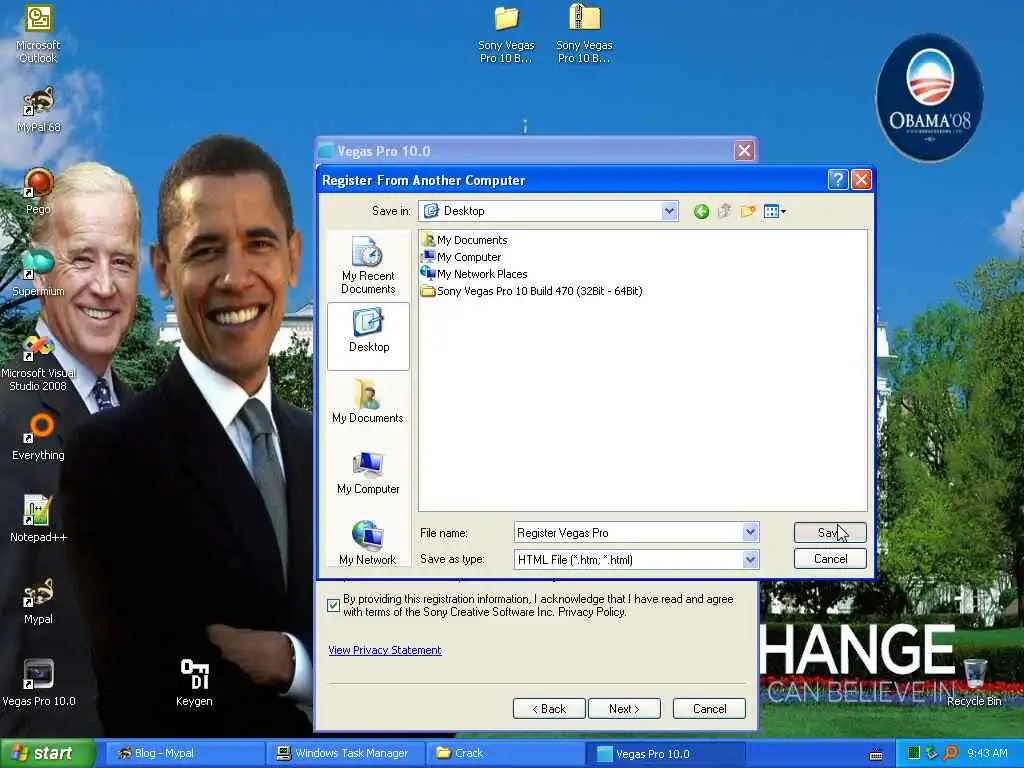Open the Recycle Bin

(x=974, y=683)
